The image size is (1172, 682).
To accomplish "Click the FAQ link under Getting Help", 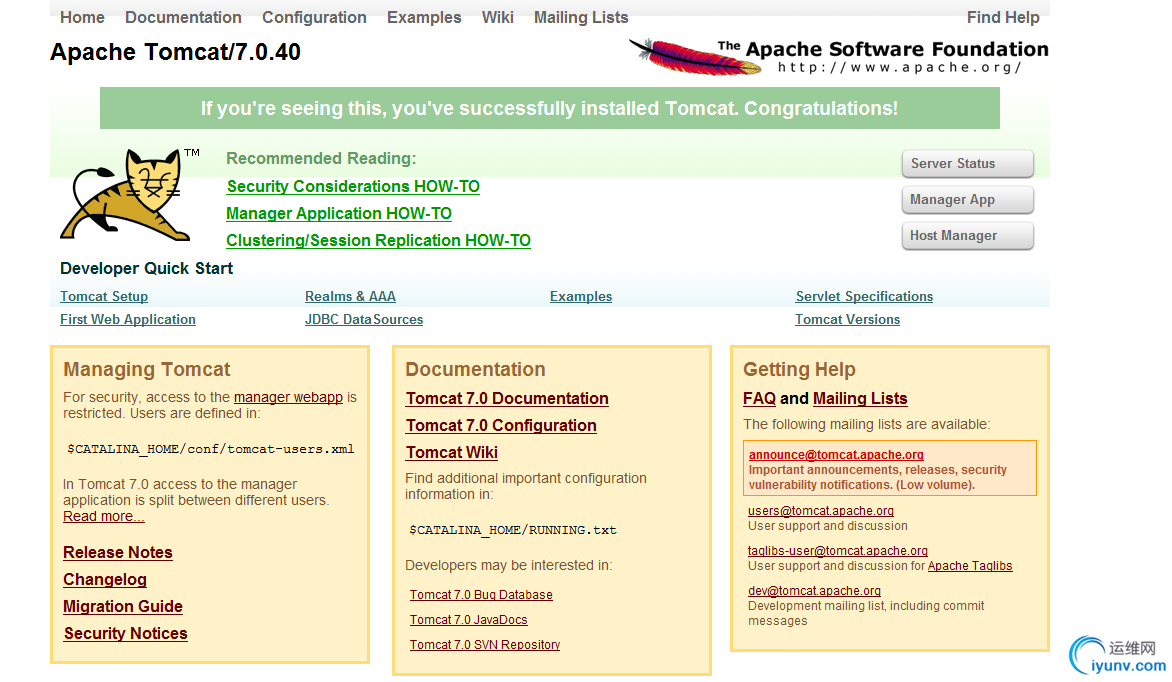I will 759,398.
